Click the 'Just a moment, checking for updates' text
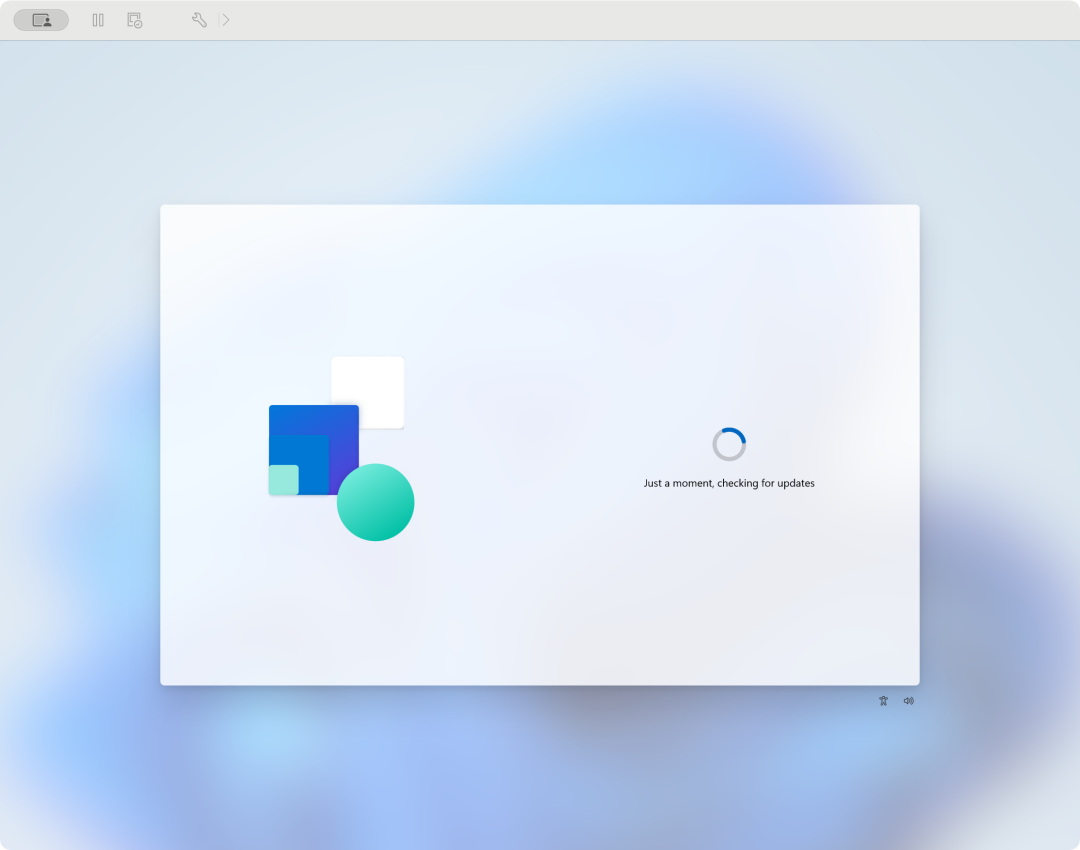 coord(729,483)
